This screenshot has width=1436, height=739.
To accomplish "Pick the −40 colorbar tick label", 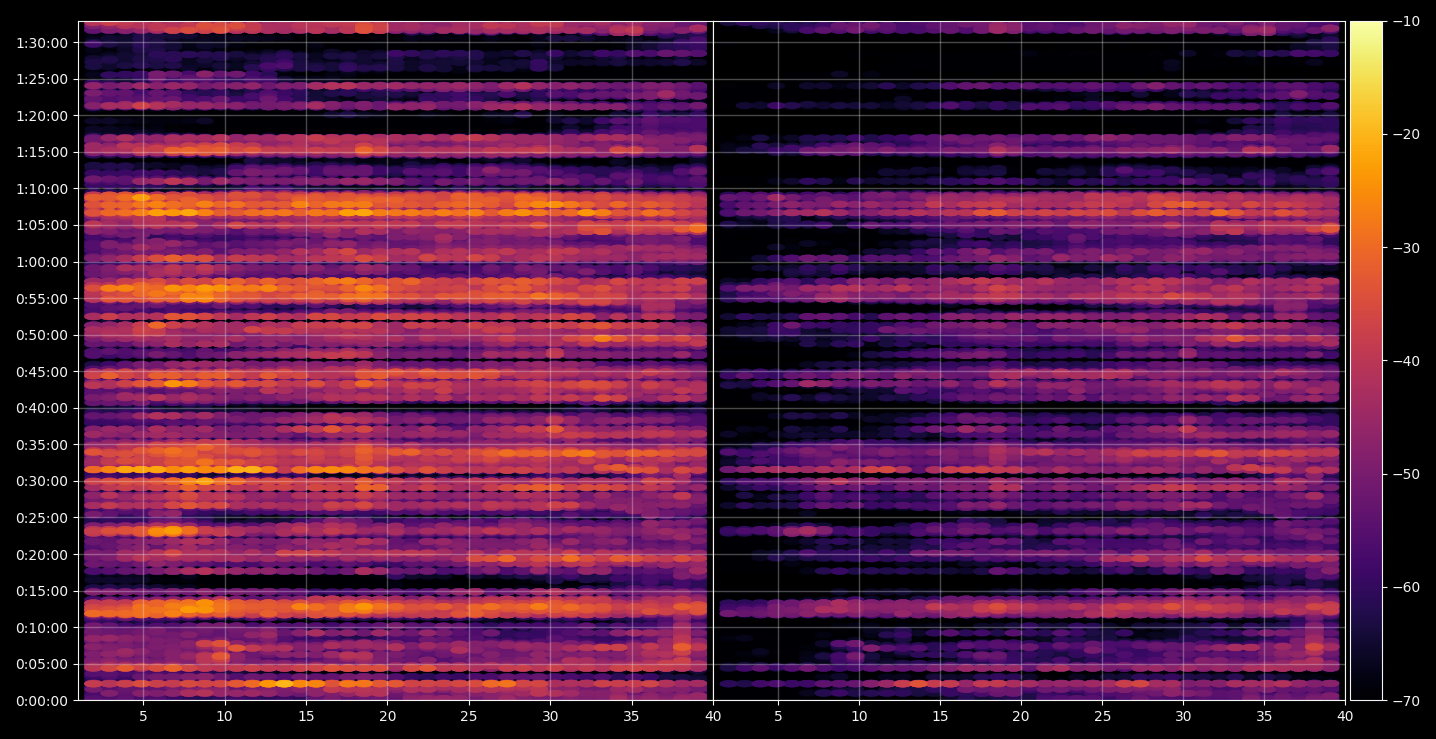I will coord(1405,361).
